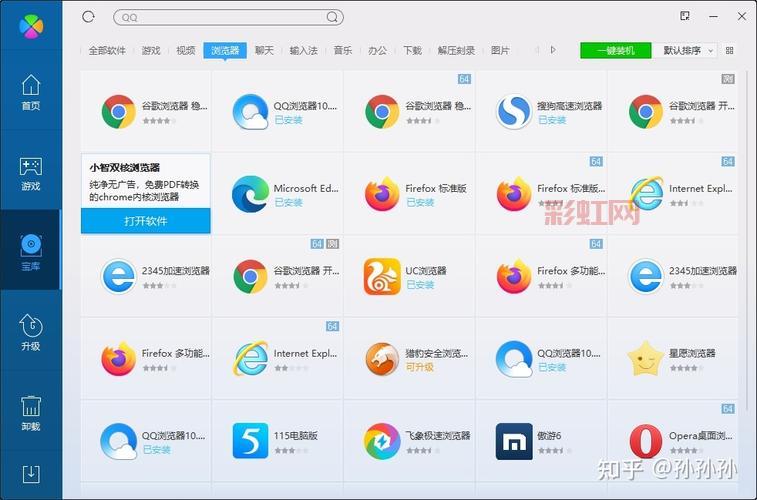This screenshot has width=757, height=500.
Task: Click the 飞象极速浏览器 name text
Action: [x=437, y=435]
